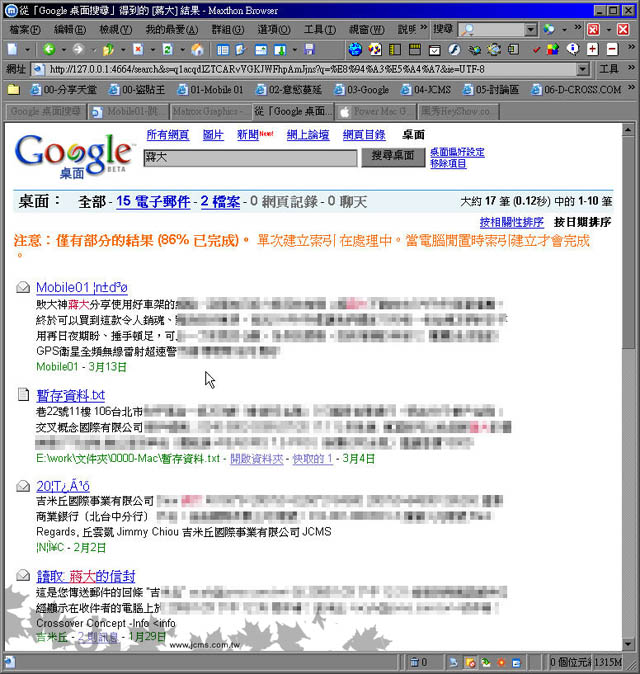Click the red checkmark toolbar icon
640x674 pixels.
(536, 50)
